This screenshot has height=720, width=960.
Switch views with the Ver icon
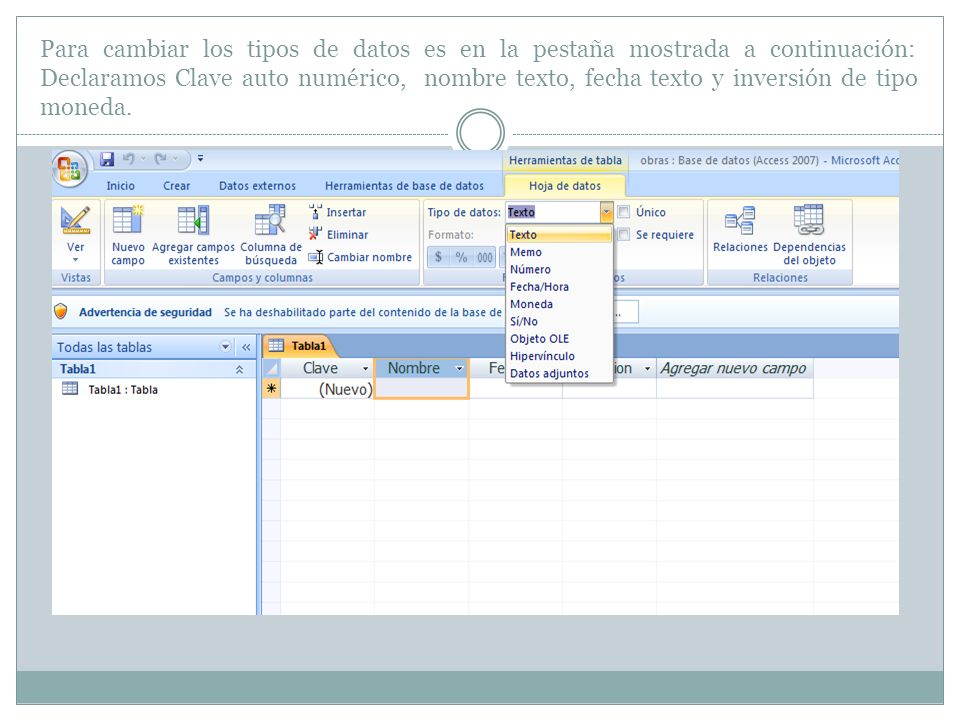tap(75, 221)
